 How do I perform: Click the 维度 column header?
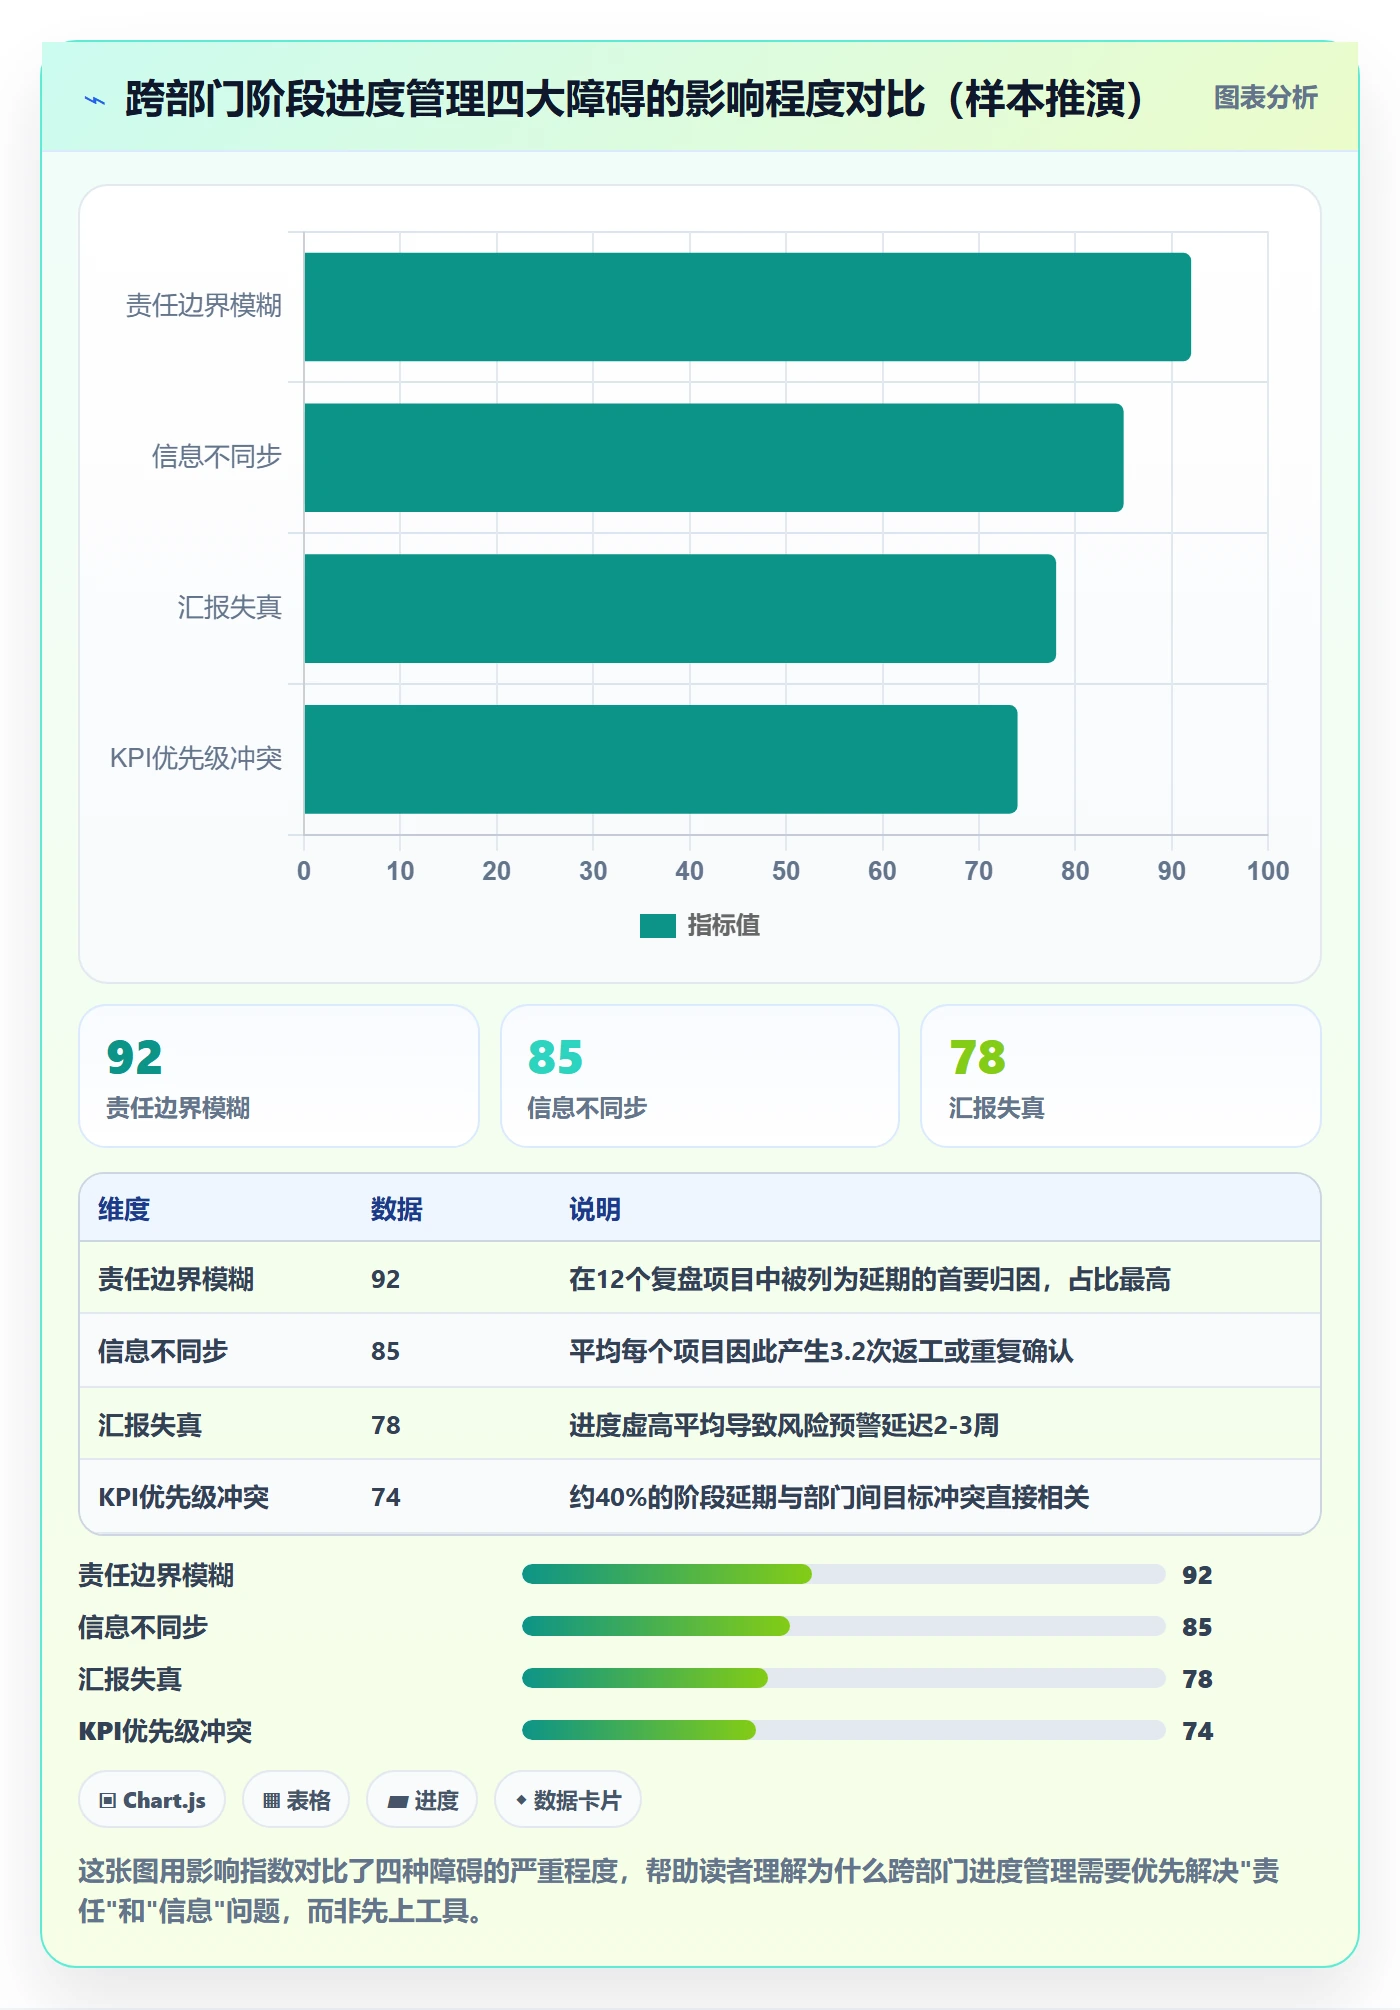(124, 1209)
